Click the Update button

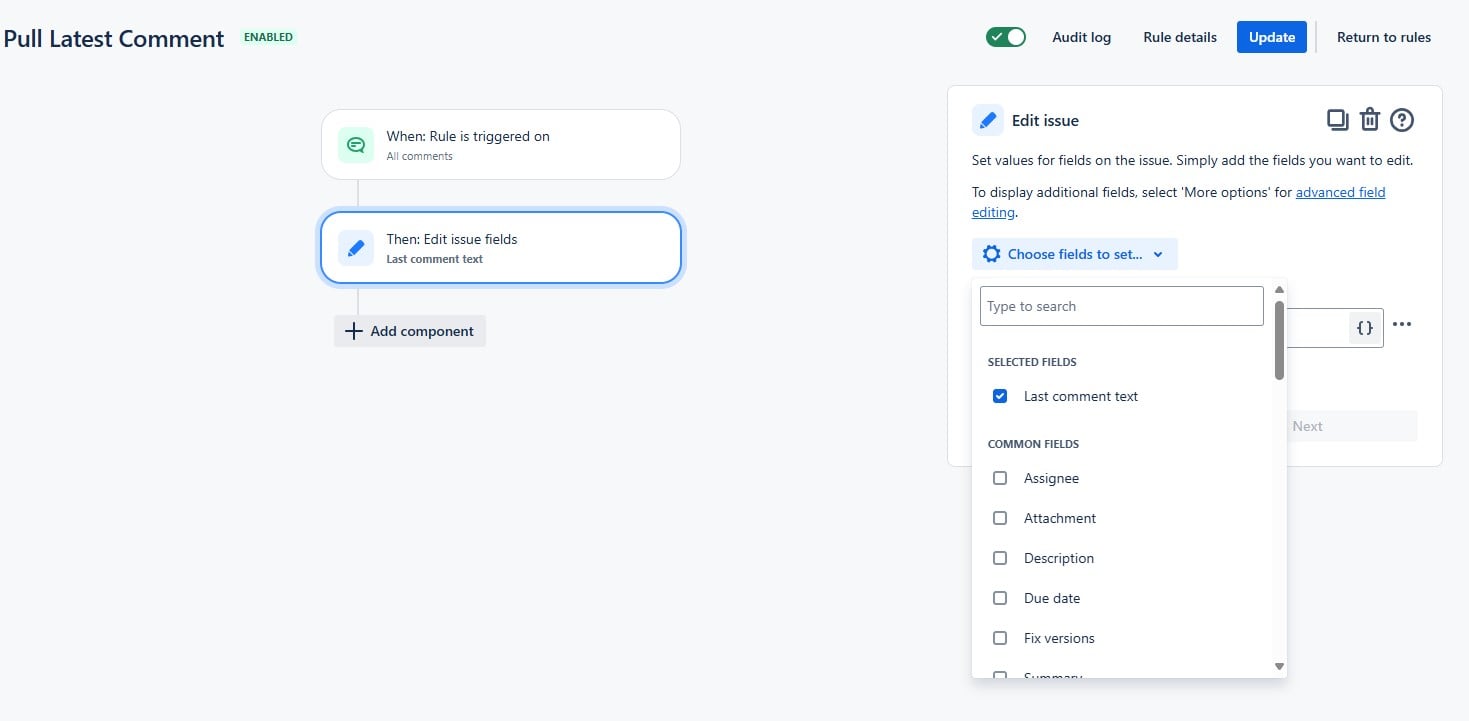click(1272, 37)
